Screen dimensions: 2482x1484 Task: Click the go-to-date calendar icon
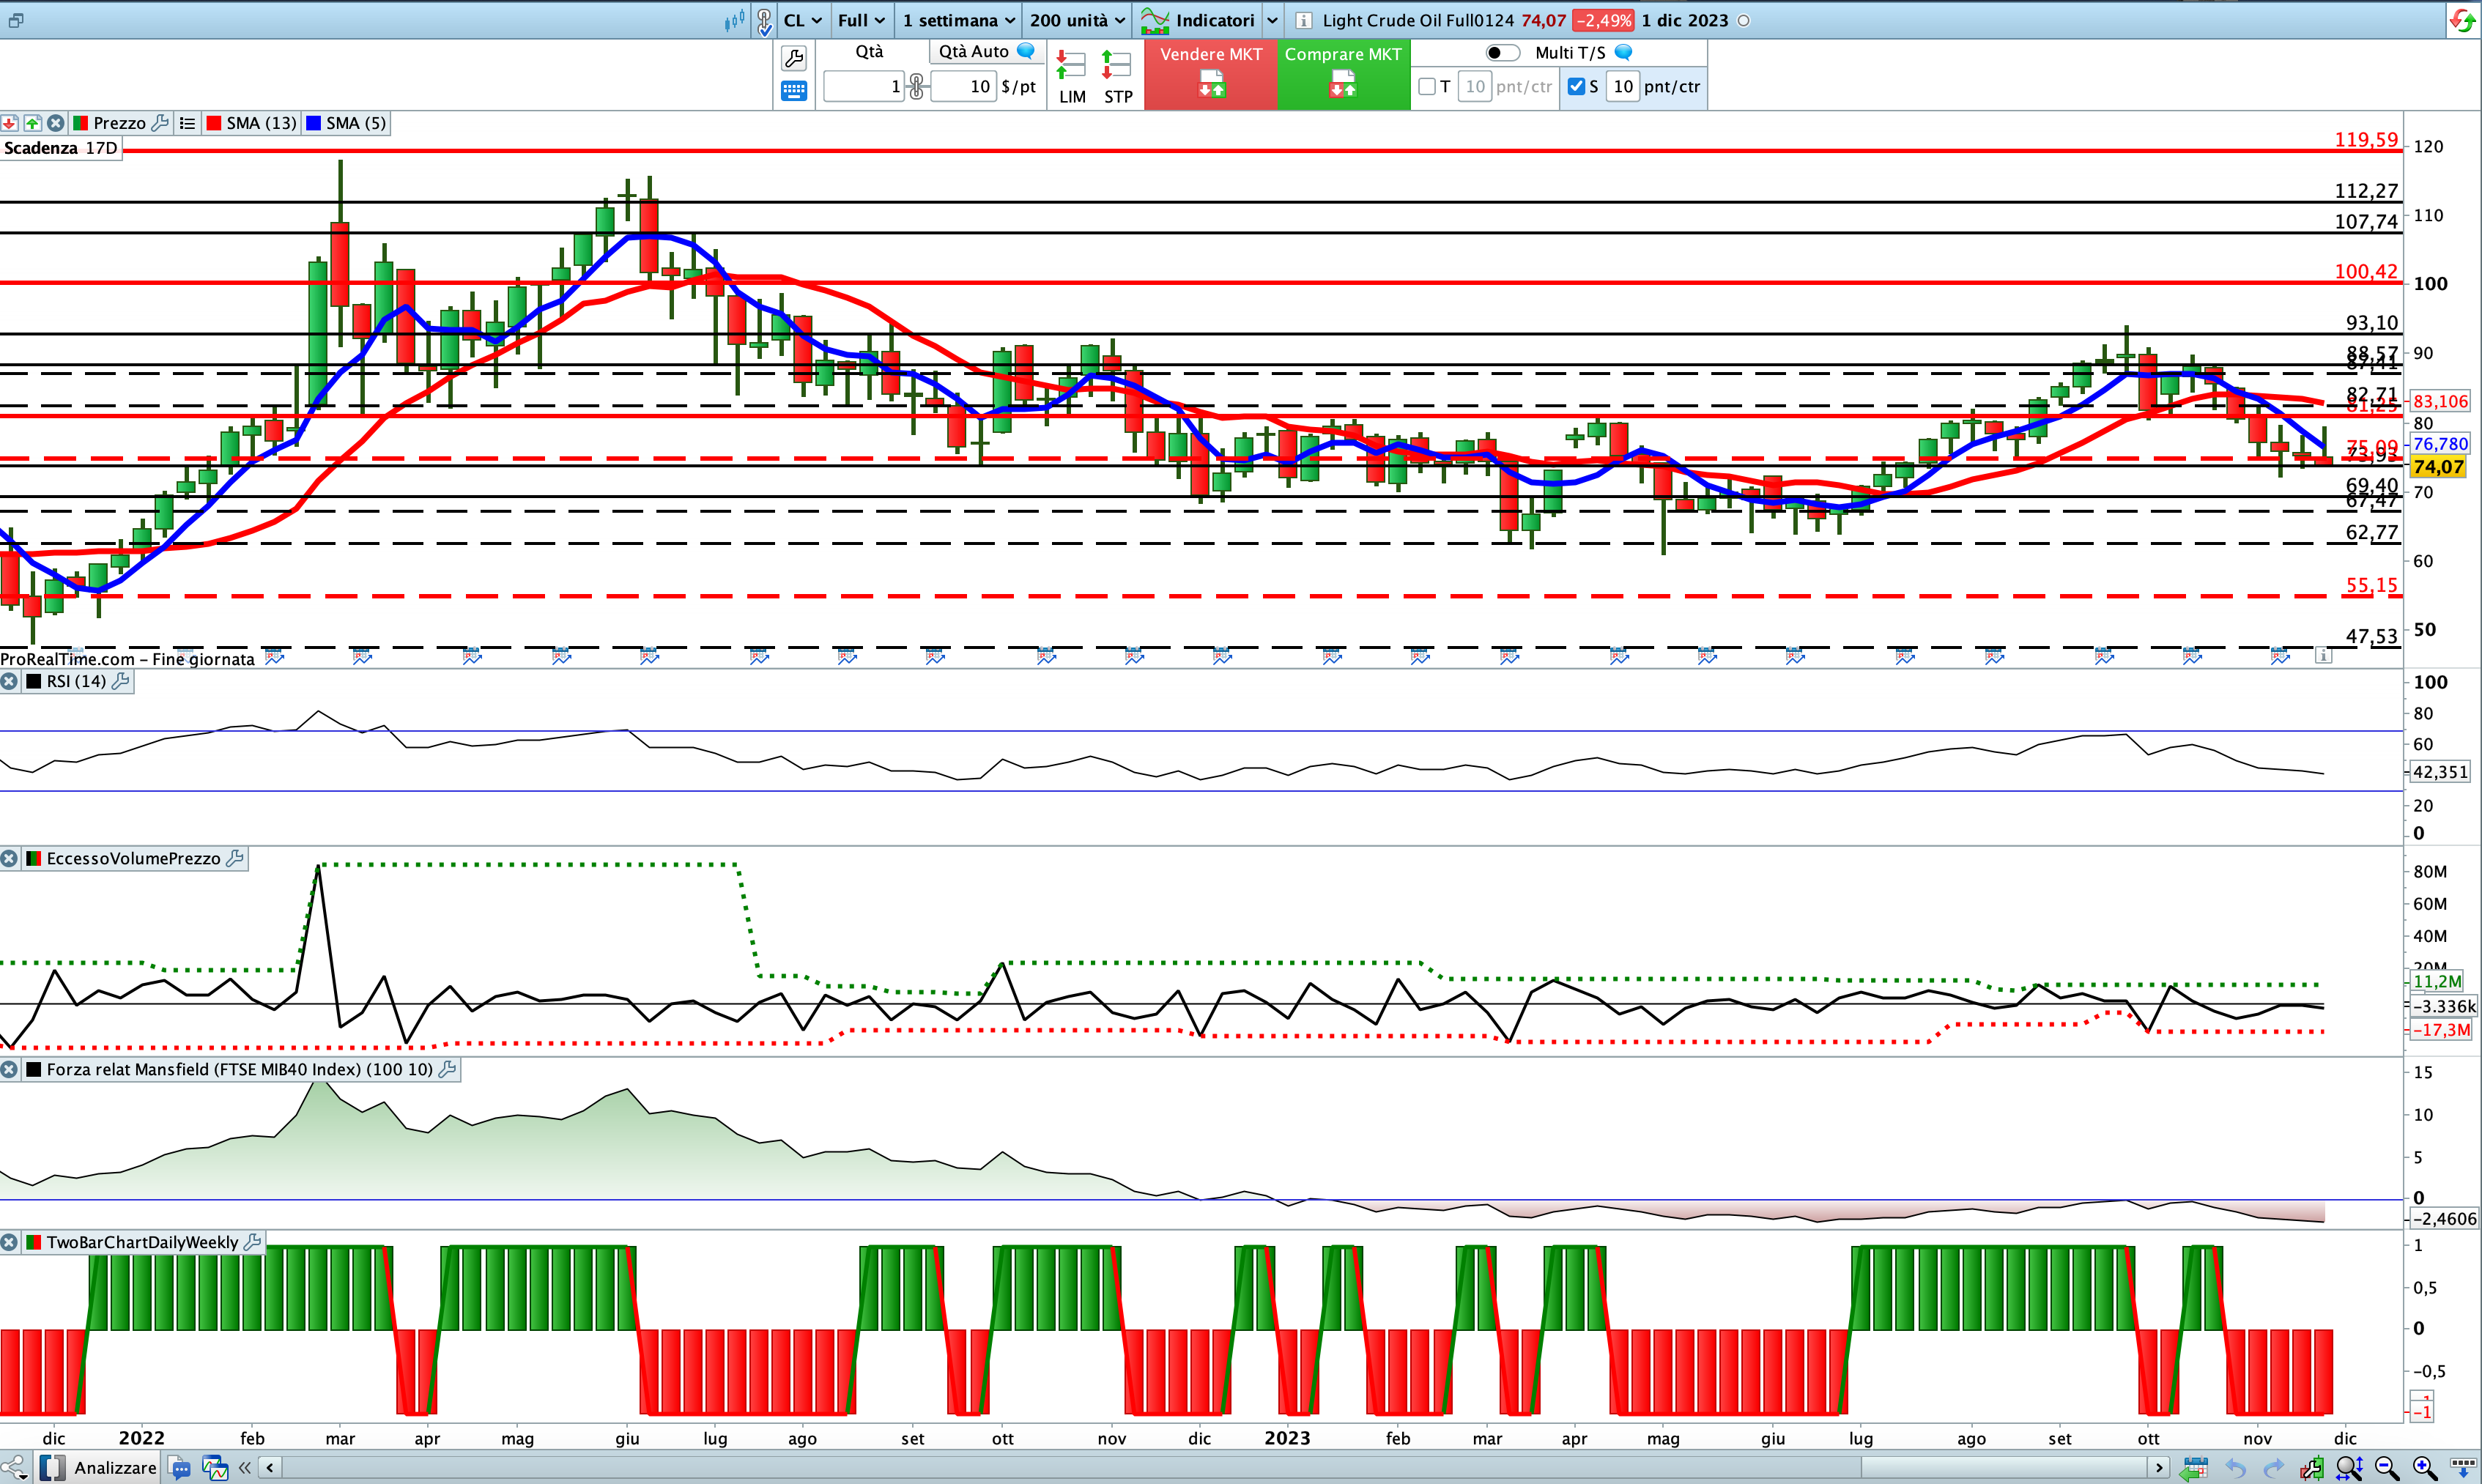click(2195, 1468)
